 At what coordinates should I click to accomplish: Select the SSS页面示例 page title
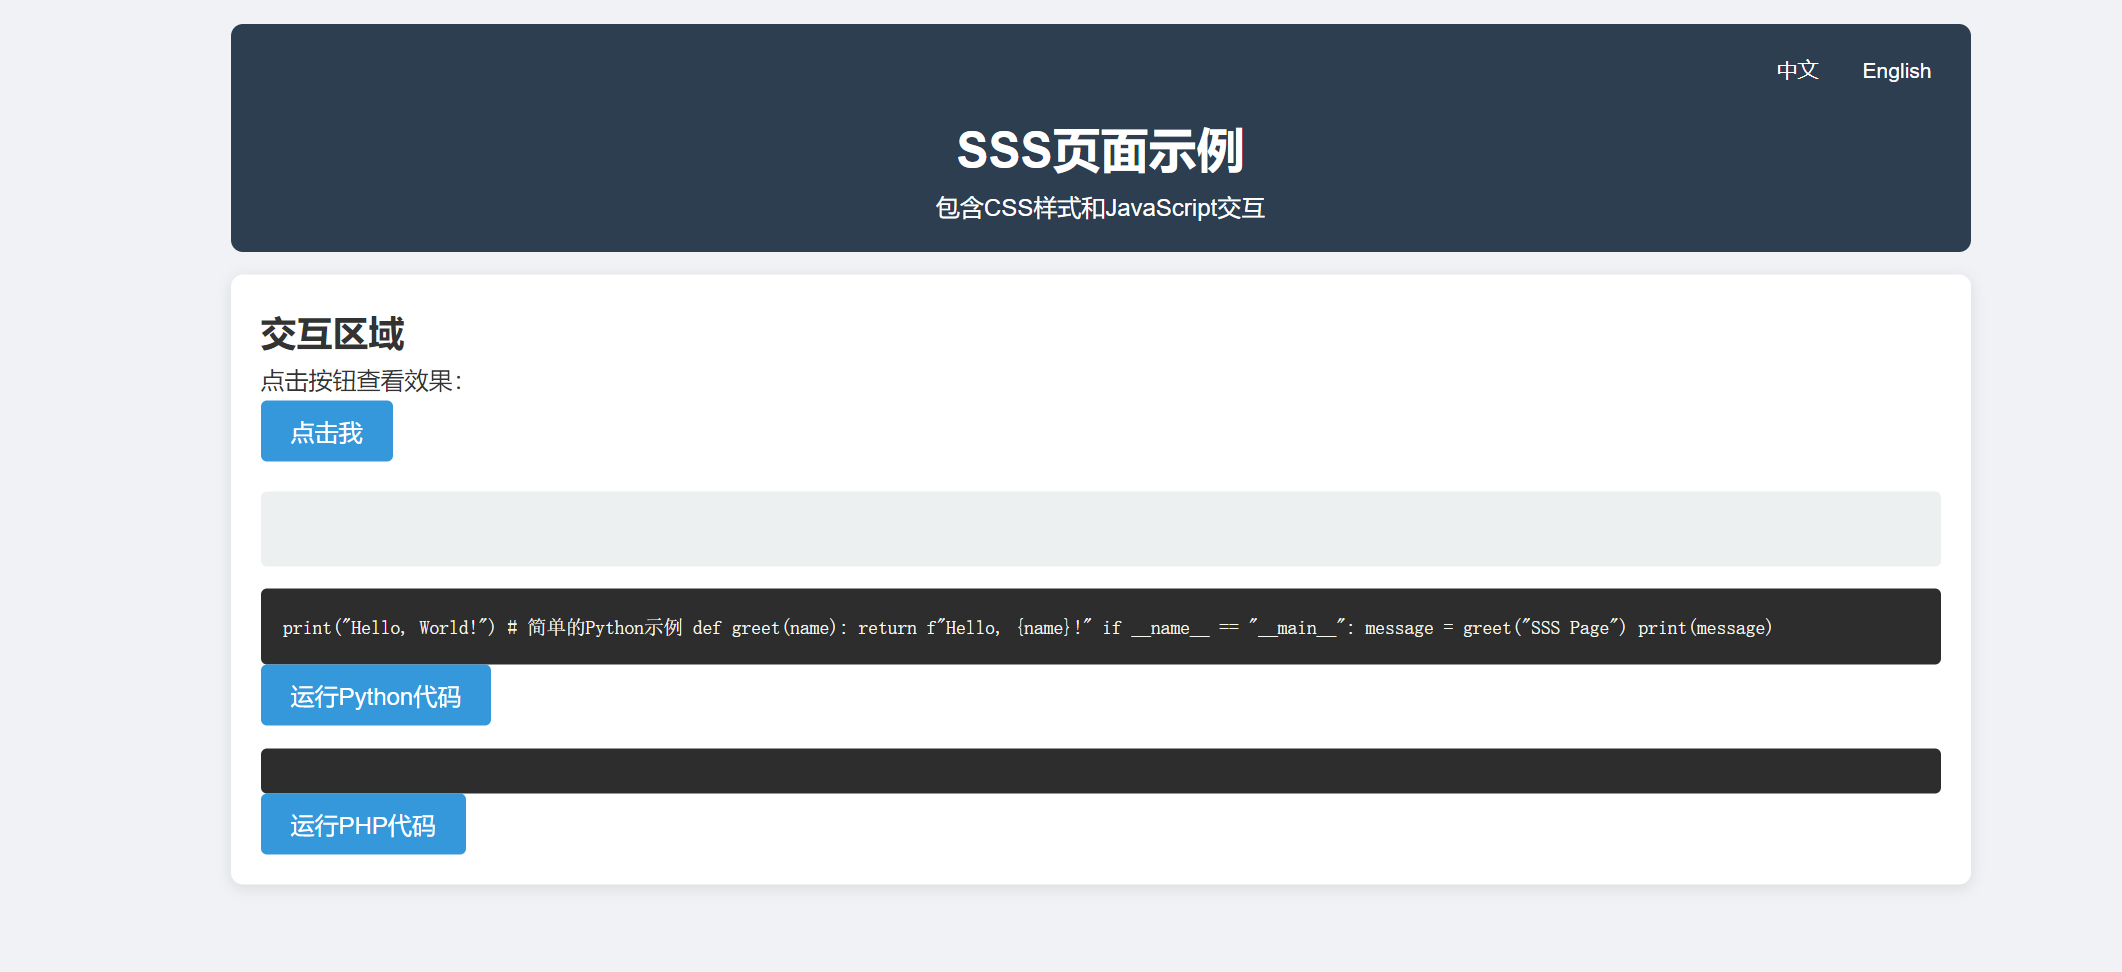tap(1100, 150)
